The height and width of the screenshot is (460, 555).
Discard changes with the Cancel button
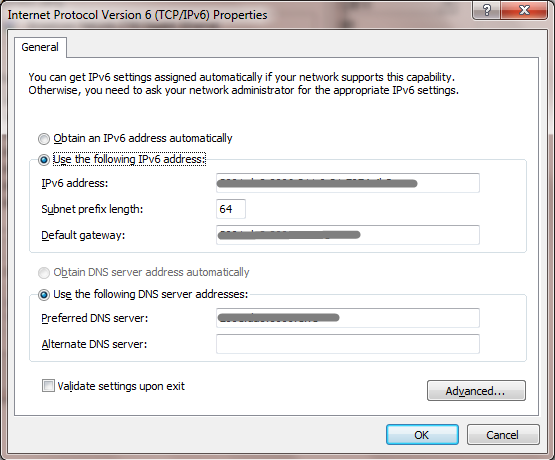click(503, 435)
